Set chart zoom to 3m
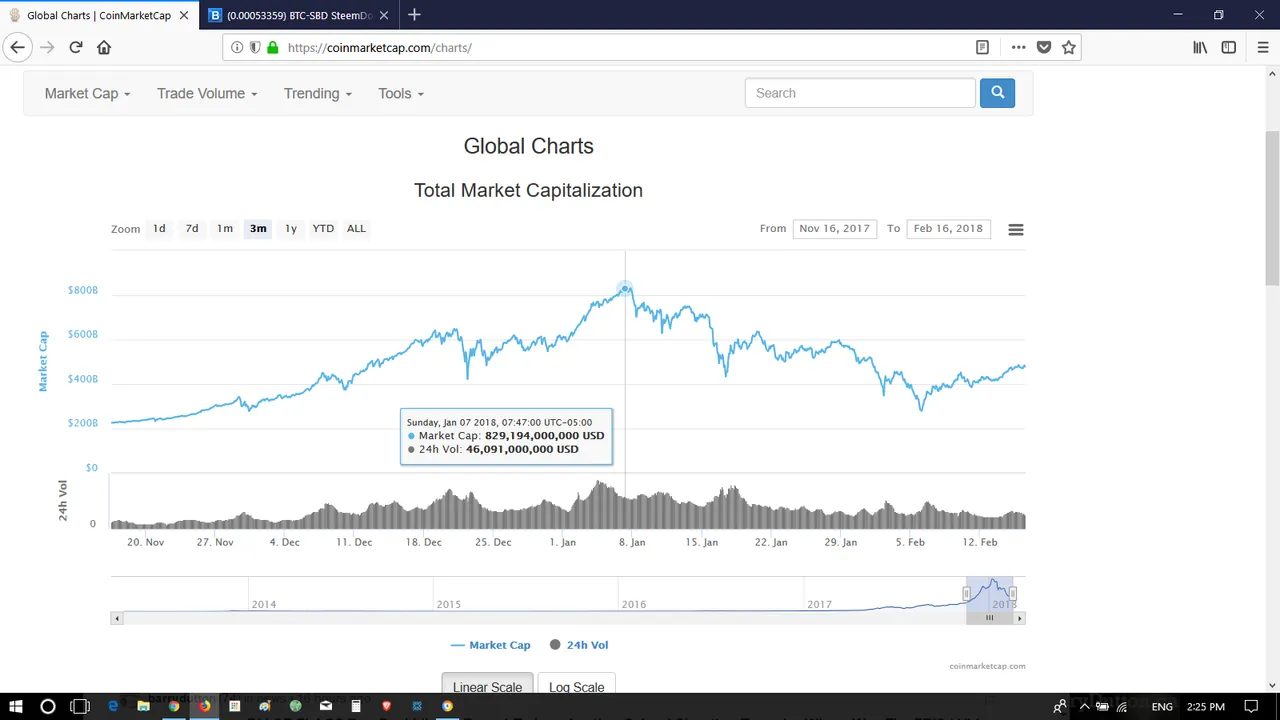 click(x=258, y=228)
